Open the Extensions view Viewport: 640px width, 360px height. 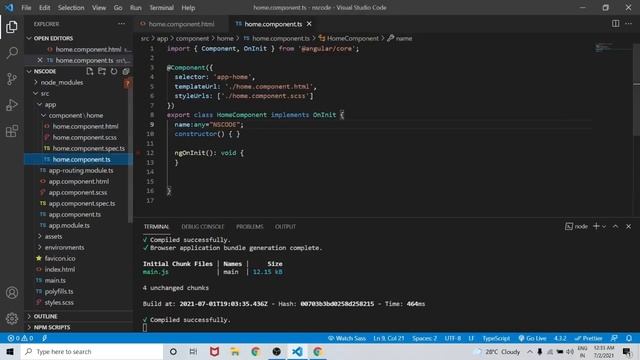click(x=12, y=131)
